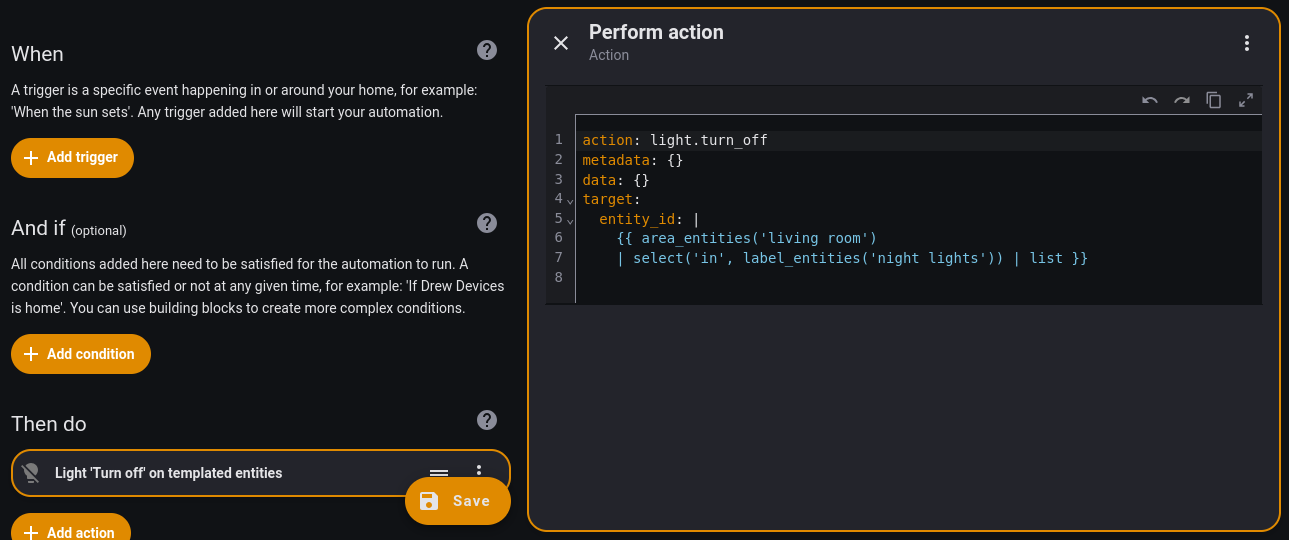The image size is (1289, 540).
Task: Select the Light 'Turn off' on templated entities row
Action: [x=200, y=473]
